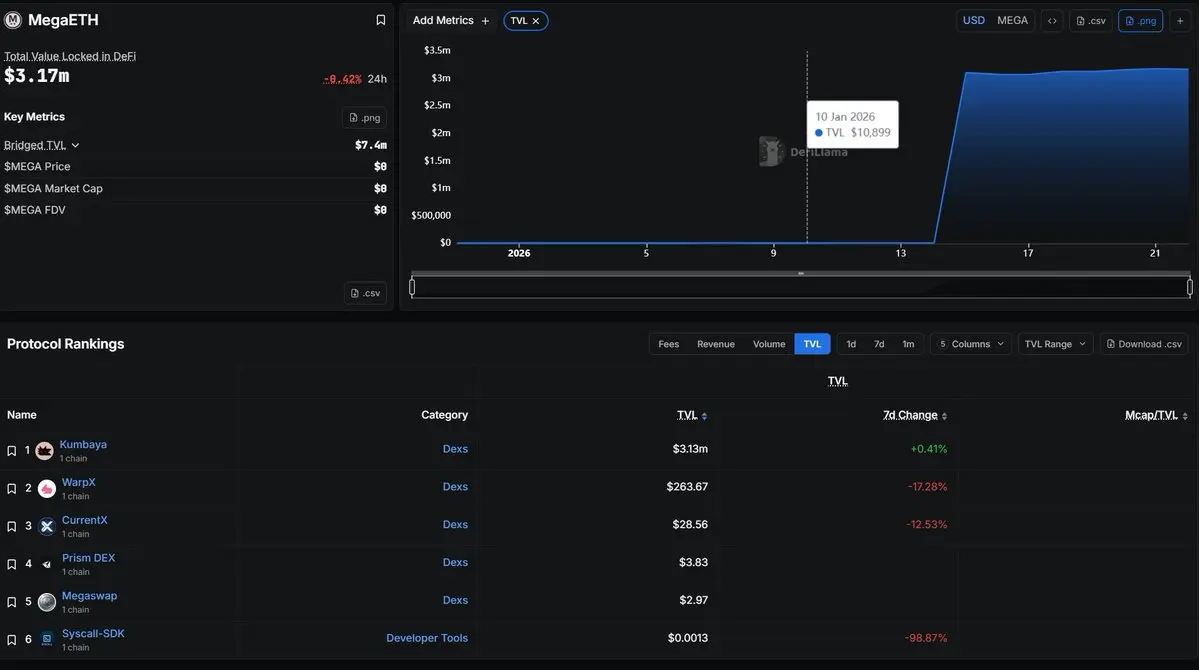Bookmark the Megaswap protocol row
This screenshot has width=1199, height=670.
coord(11,602)
